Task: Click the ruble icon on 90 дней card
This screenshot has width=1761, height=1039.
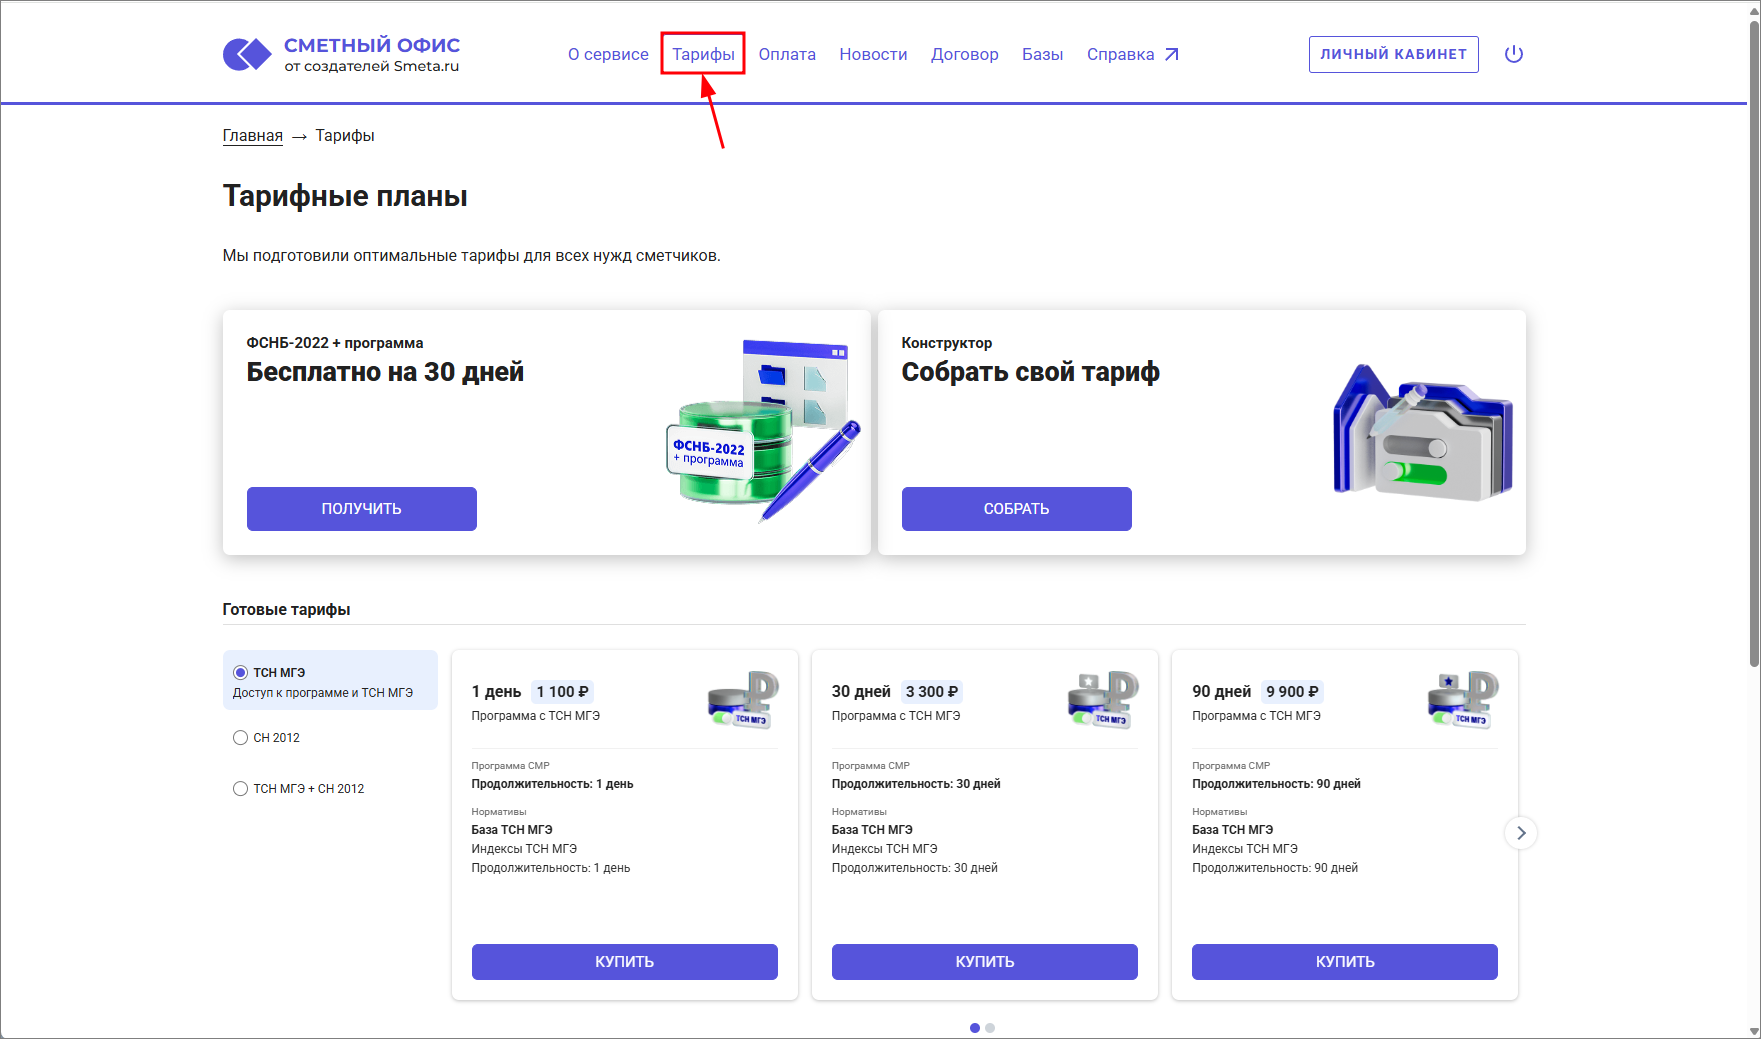Action: pyautogui.click(x=1463, y=699)
